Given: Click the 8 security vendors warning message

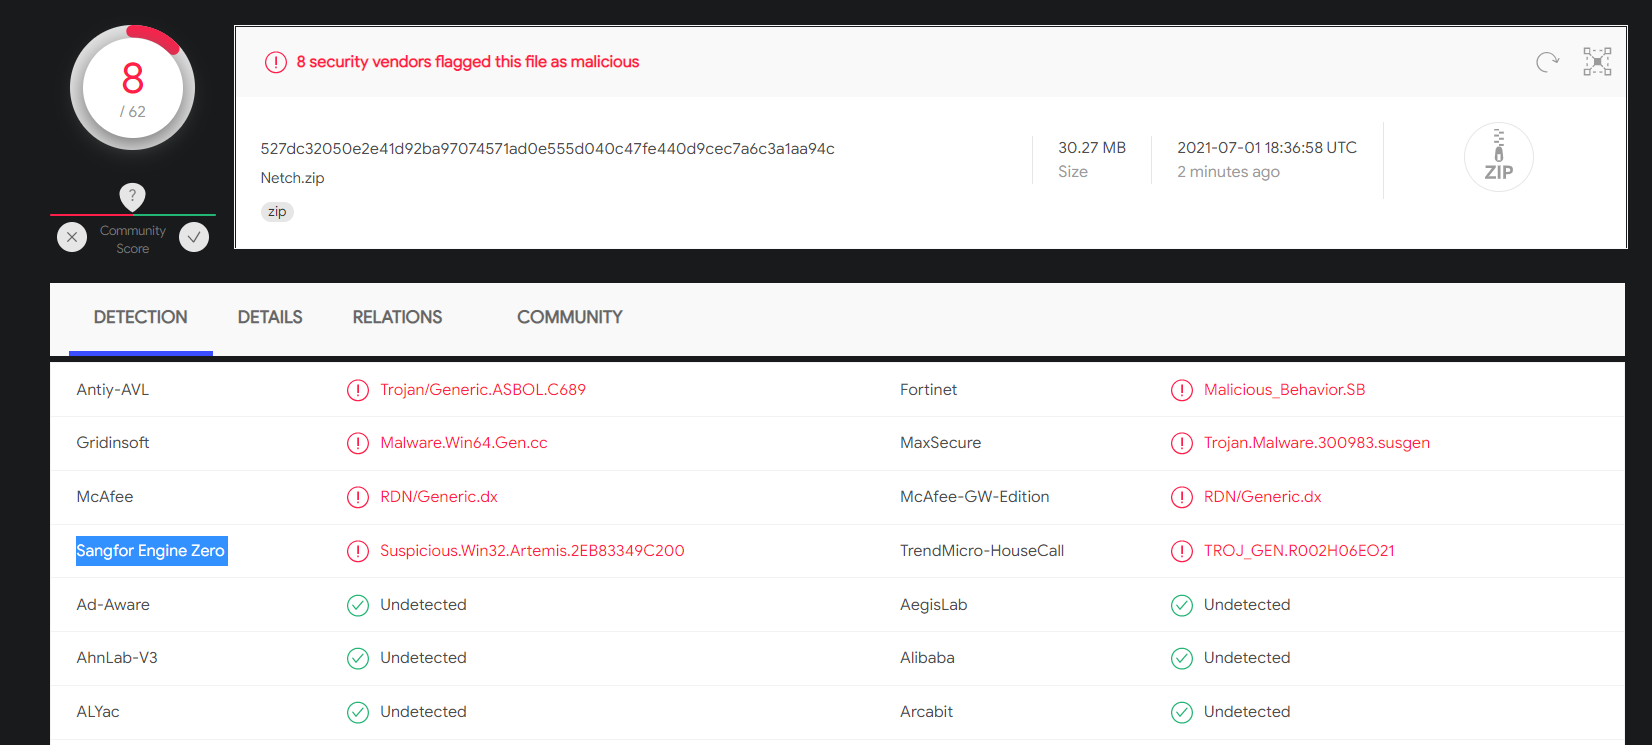Looking at the screenshot, I should tap(467, 61).
